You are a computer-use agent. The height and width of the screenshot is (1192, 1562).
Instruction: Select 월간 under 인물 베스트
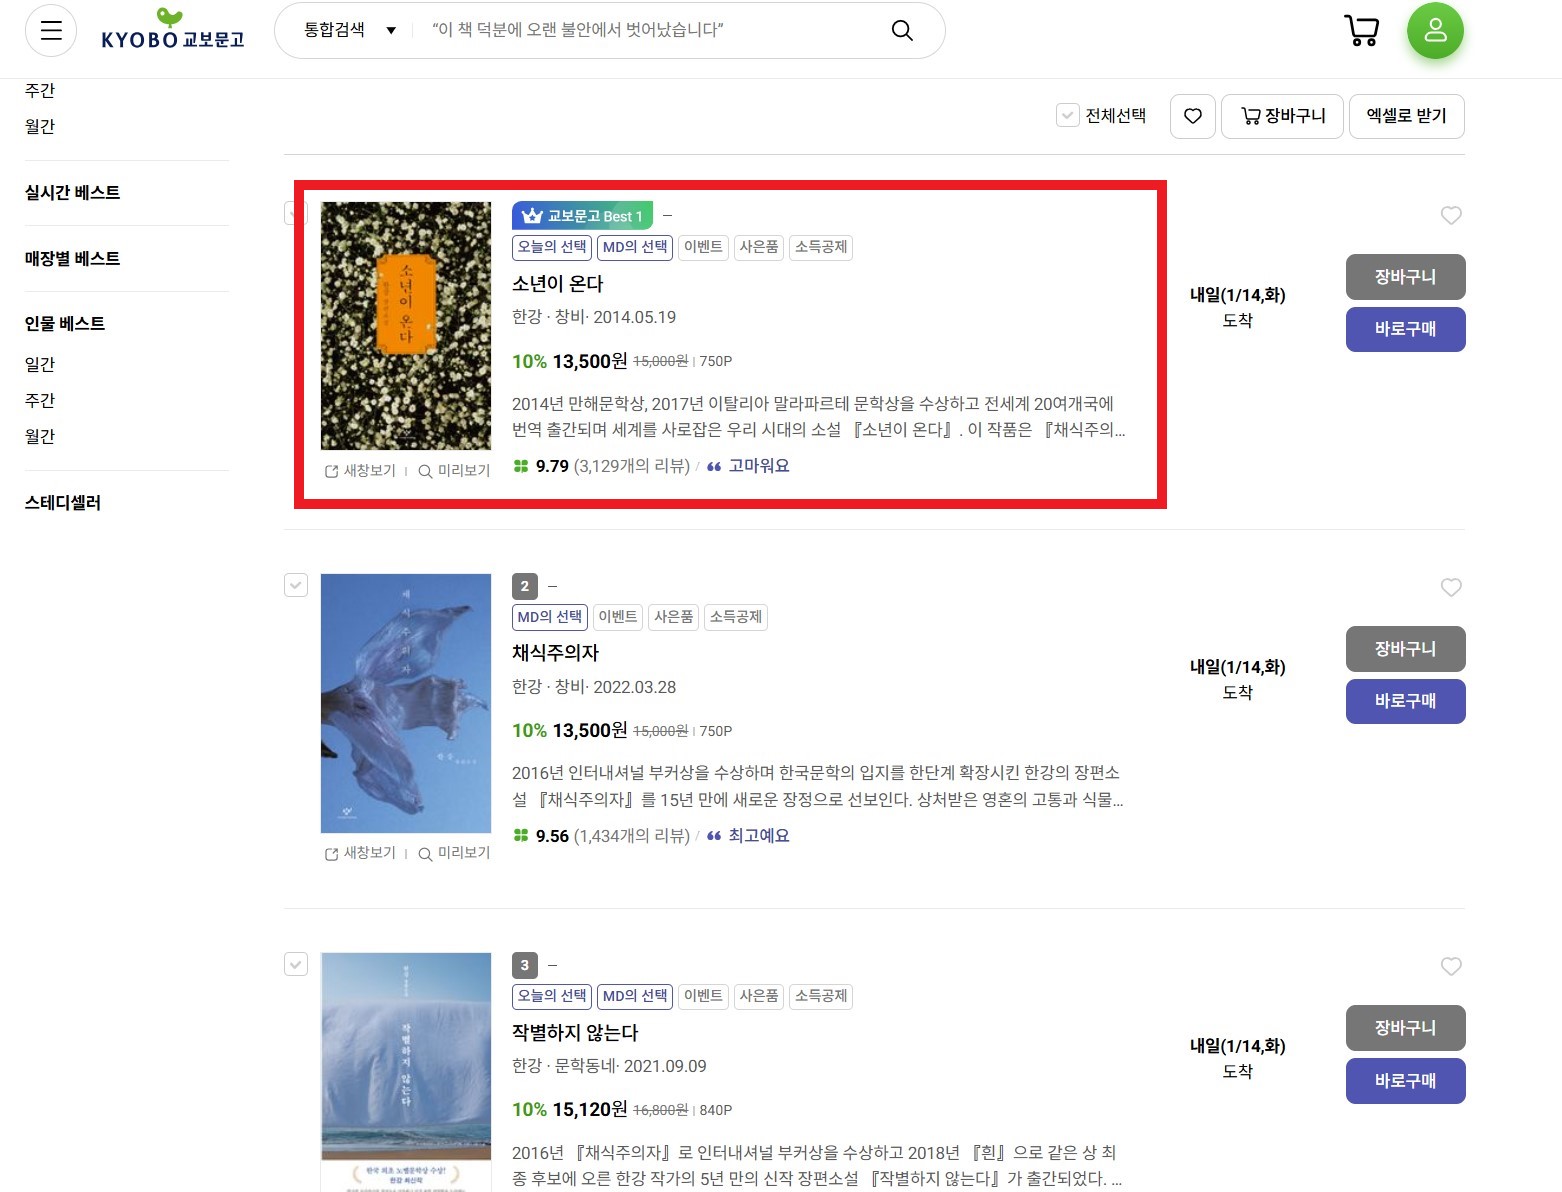coord(40,436)
